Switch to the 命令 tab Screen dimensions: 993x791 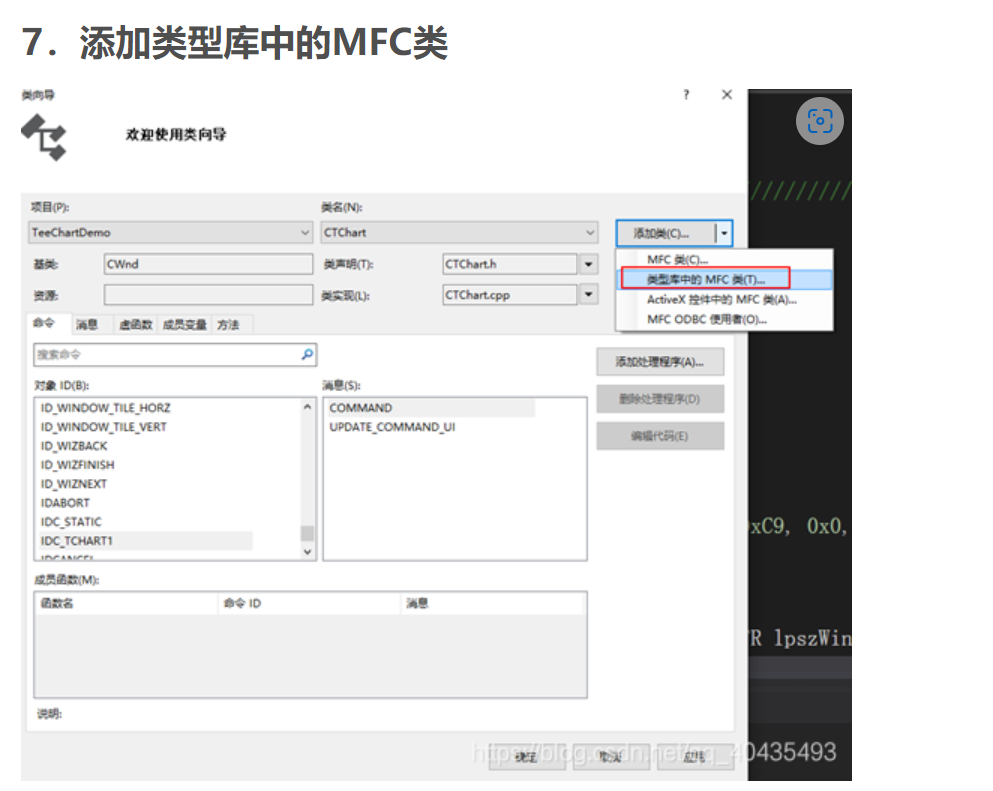(x=44, y=324)
